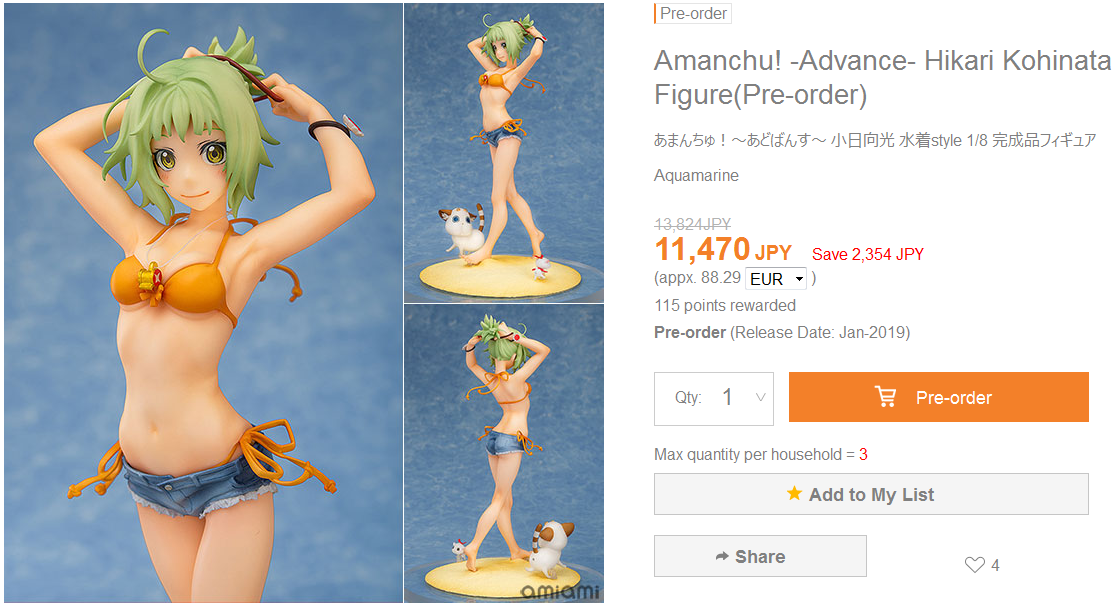The width and height of the screenshot is (1114, 606).
Task: Click the shopping cart icon on Pre-order button
Action: pos(885,396)
